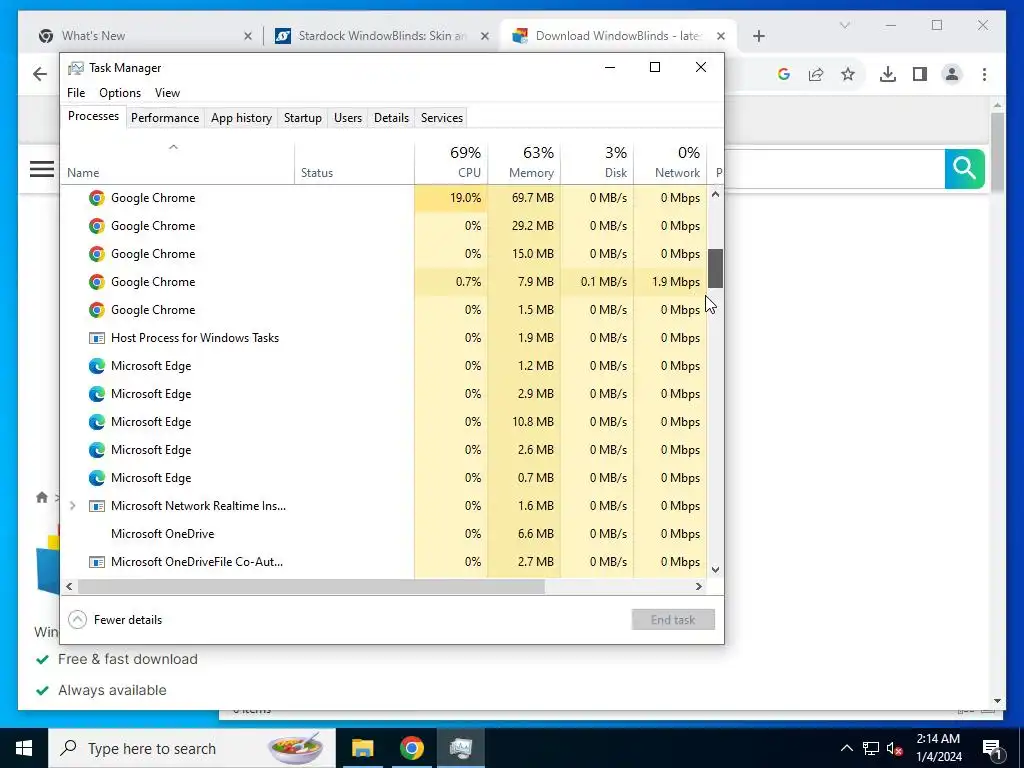Sort processes by Memory column header

click(x=524, y=163)
